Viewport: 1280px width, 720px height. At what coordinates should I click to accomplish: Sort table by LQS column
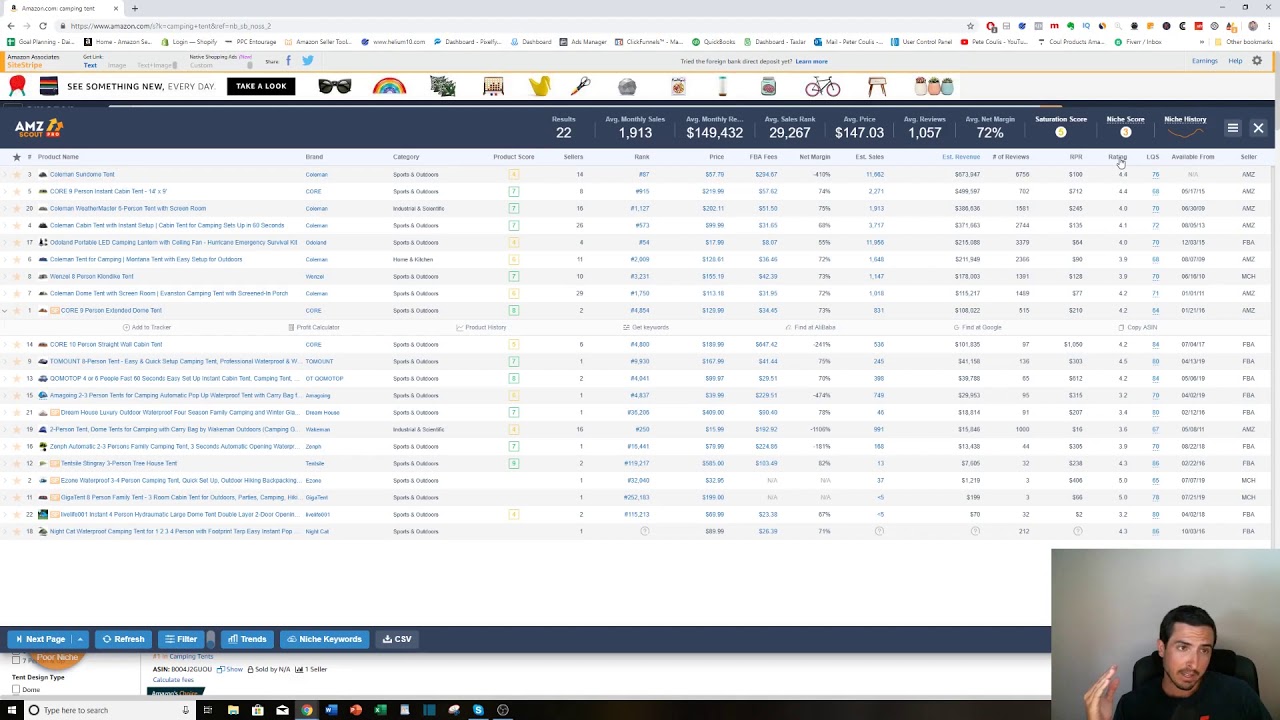click(1152, 157)
